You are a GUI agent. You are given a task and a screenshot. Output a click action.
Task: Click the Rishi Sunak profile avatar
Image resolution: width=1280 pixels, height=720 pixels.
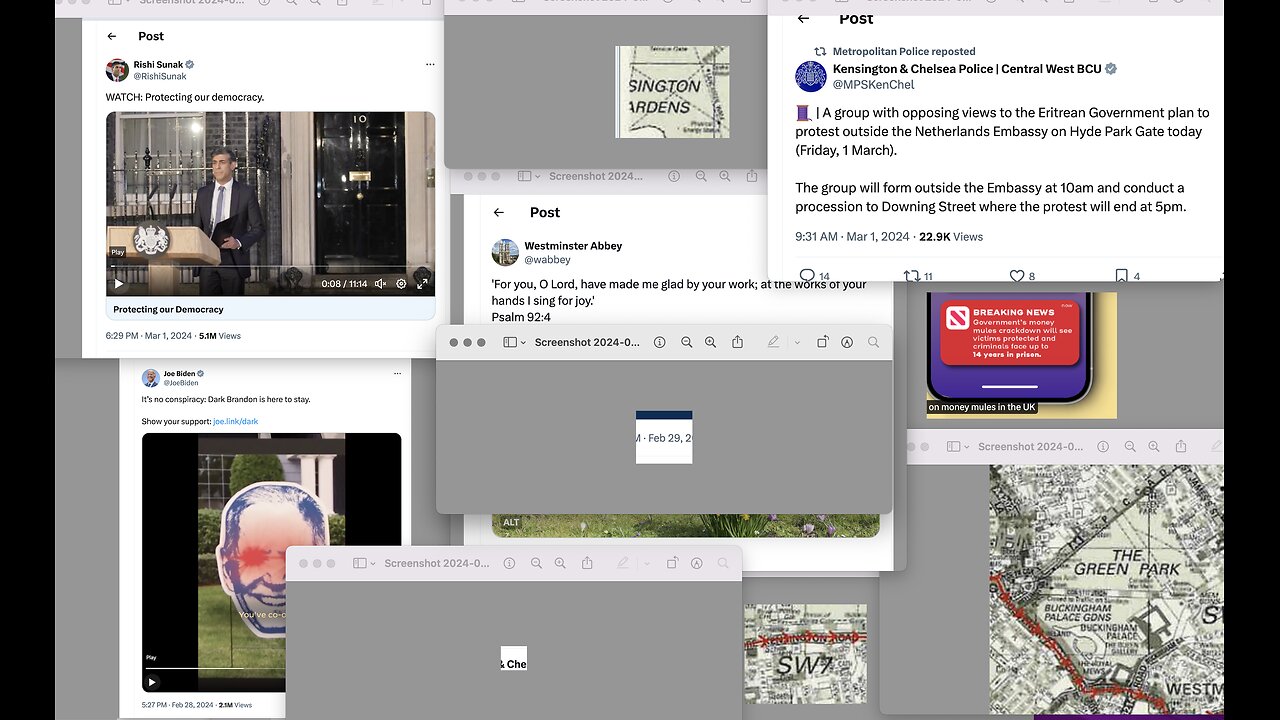117,69
